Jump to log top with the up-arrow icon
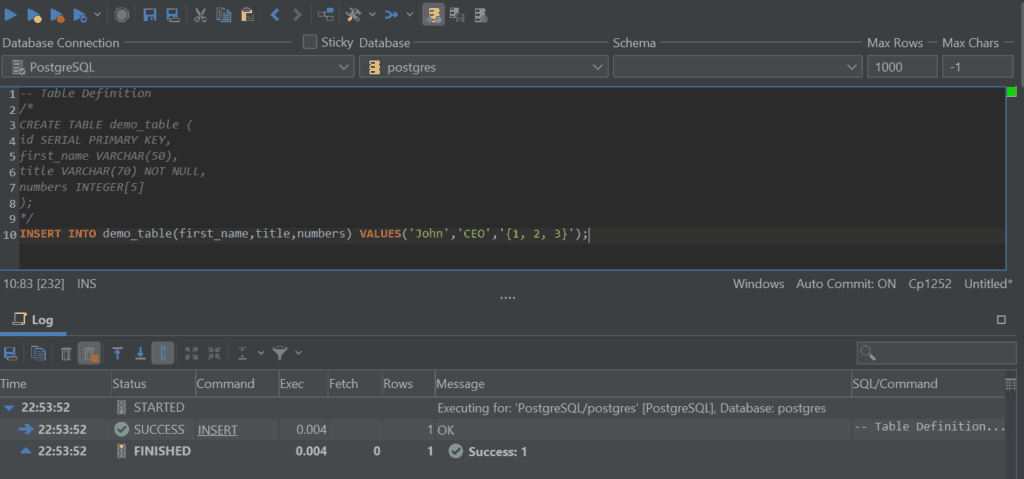The image size is (1024, 479). (118, 354)
